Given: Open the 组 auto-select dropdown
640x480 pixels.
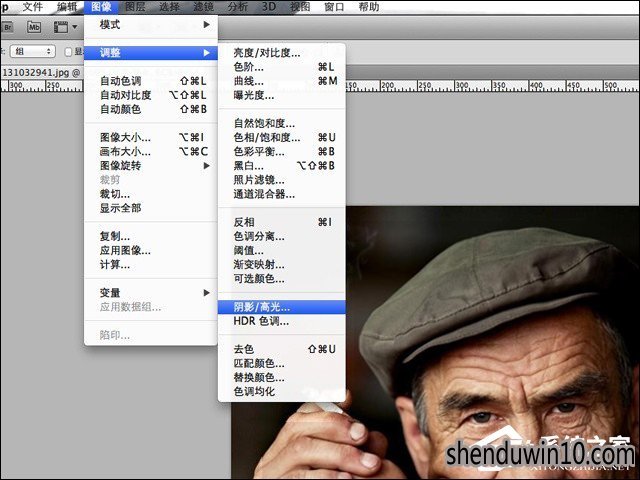Looking at the screenshot, I should coord(33,51).
